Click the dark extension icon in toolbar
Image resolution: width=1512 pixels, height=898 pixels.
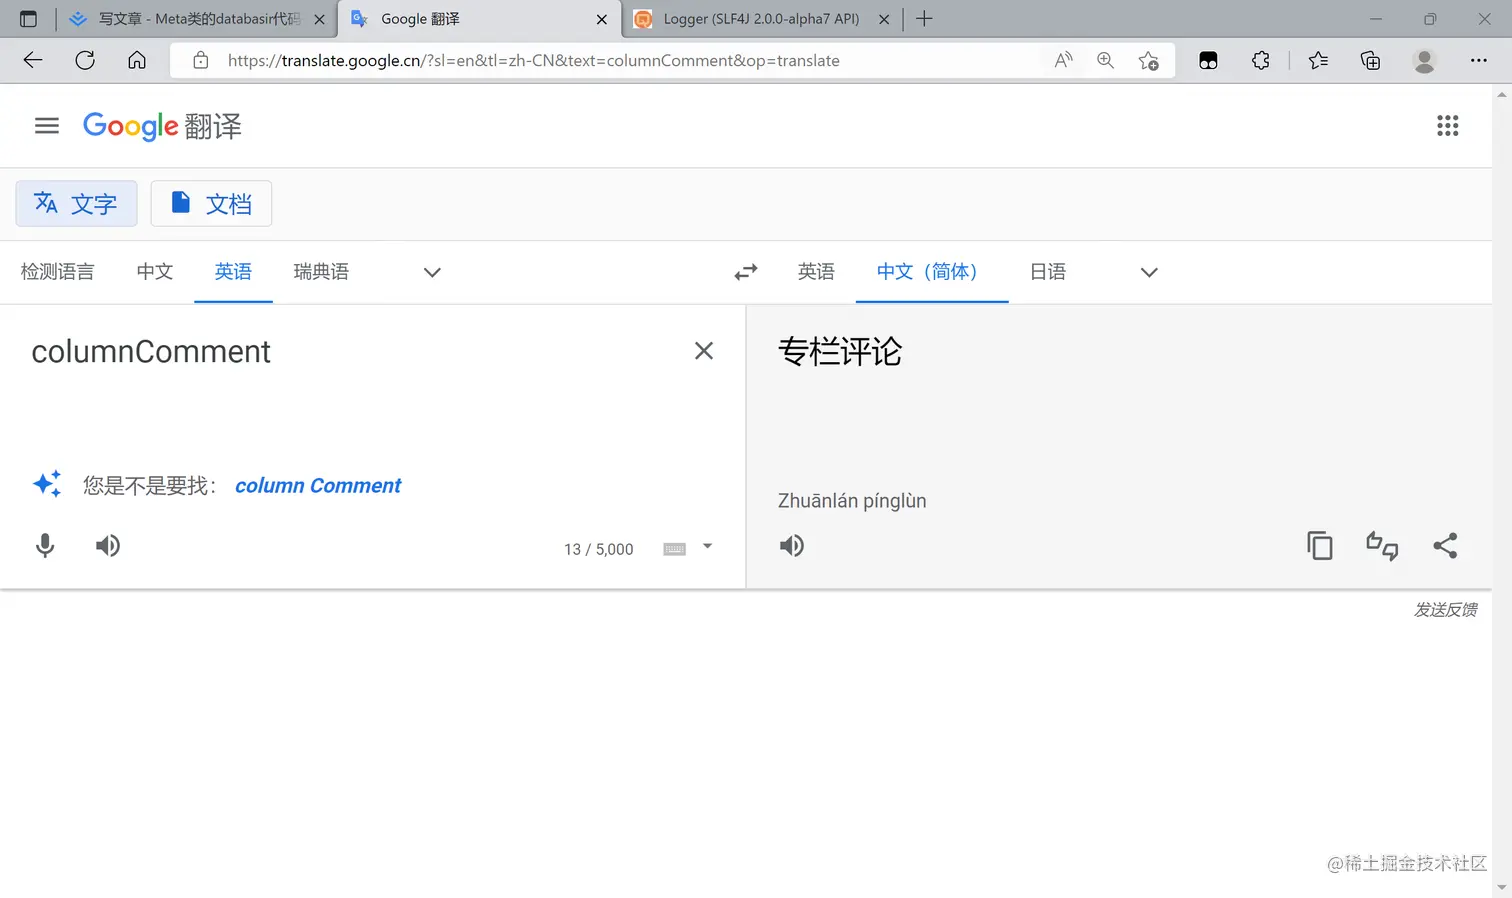(1208, 61)
